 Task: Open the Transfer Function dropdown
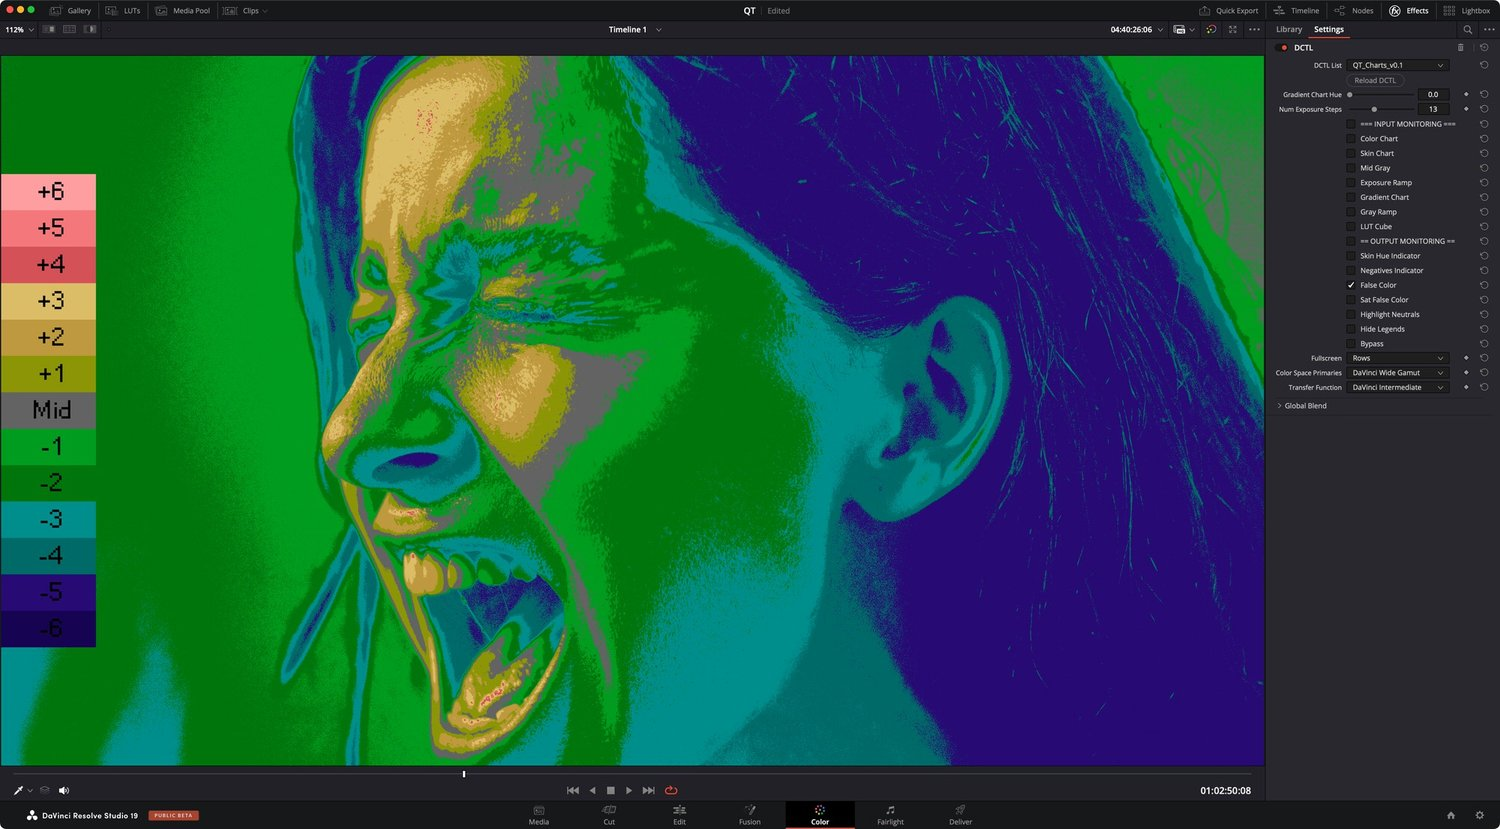point(1397,387)
